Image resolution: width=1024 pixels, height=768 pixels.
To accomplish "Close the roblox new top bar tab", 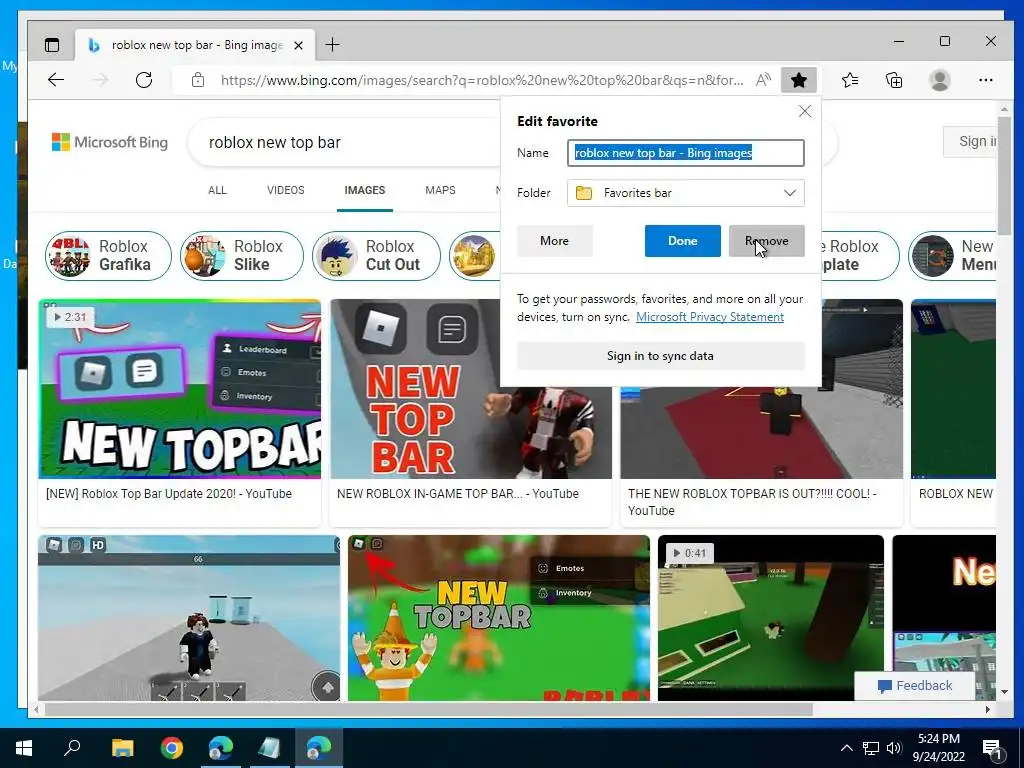I will [x=298, y=45].
